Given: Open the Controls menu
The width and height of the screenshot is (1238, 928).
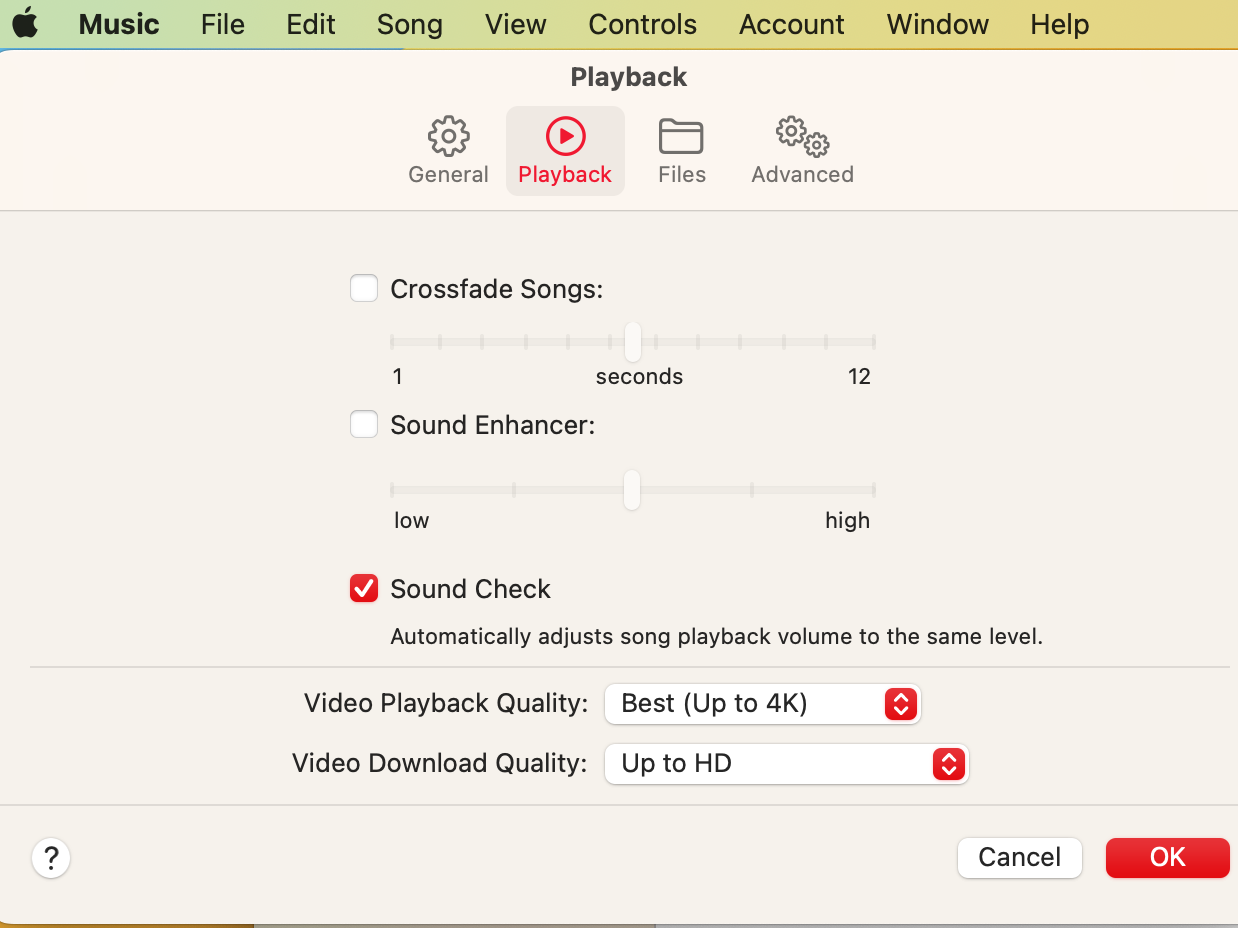Looking at the screenshot, I should pyautogui.click(x=643, y=24).
